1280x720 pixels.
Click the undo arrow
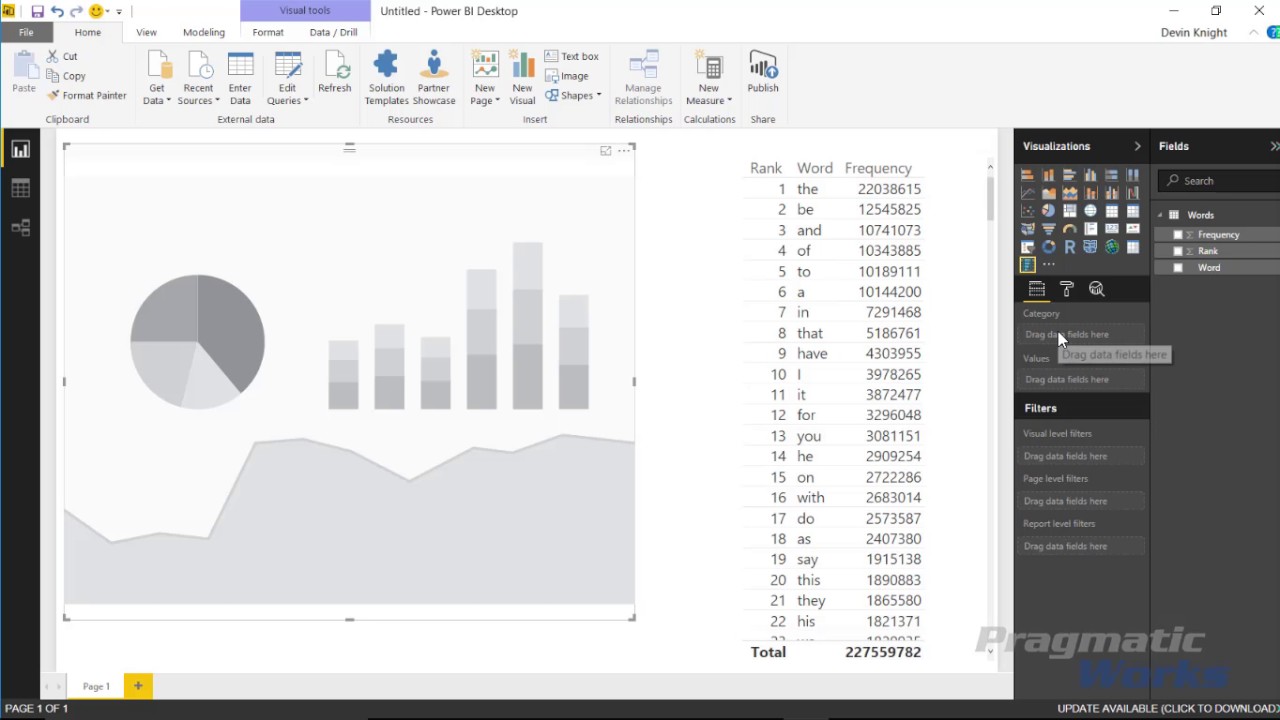(x=57, y=11)
